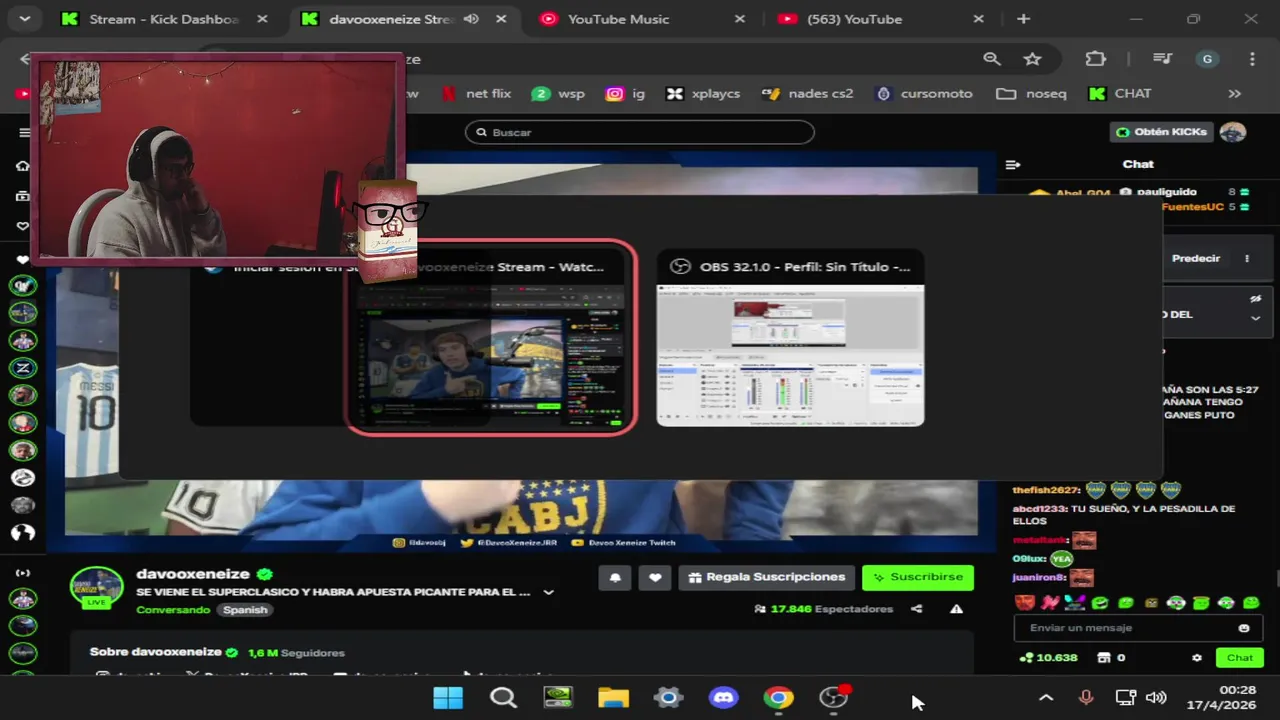Screen dimensions: 1280x720
Task: Switch to Stream - Kick Dashboard tab
Action: 164,19
